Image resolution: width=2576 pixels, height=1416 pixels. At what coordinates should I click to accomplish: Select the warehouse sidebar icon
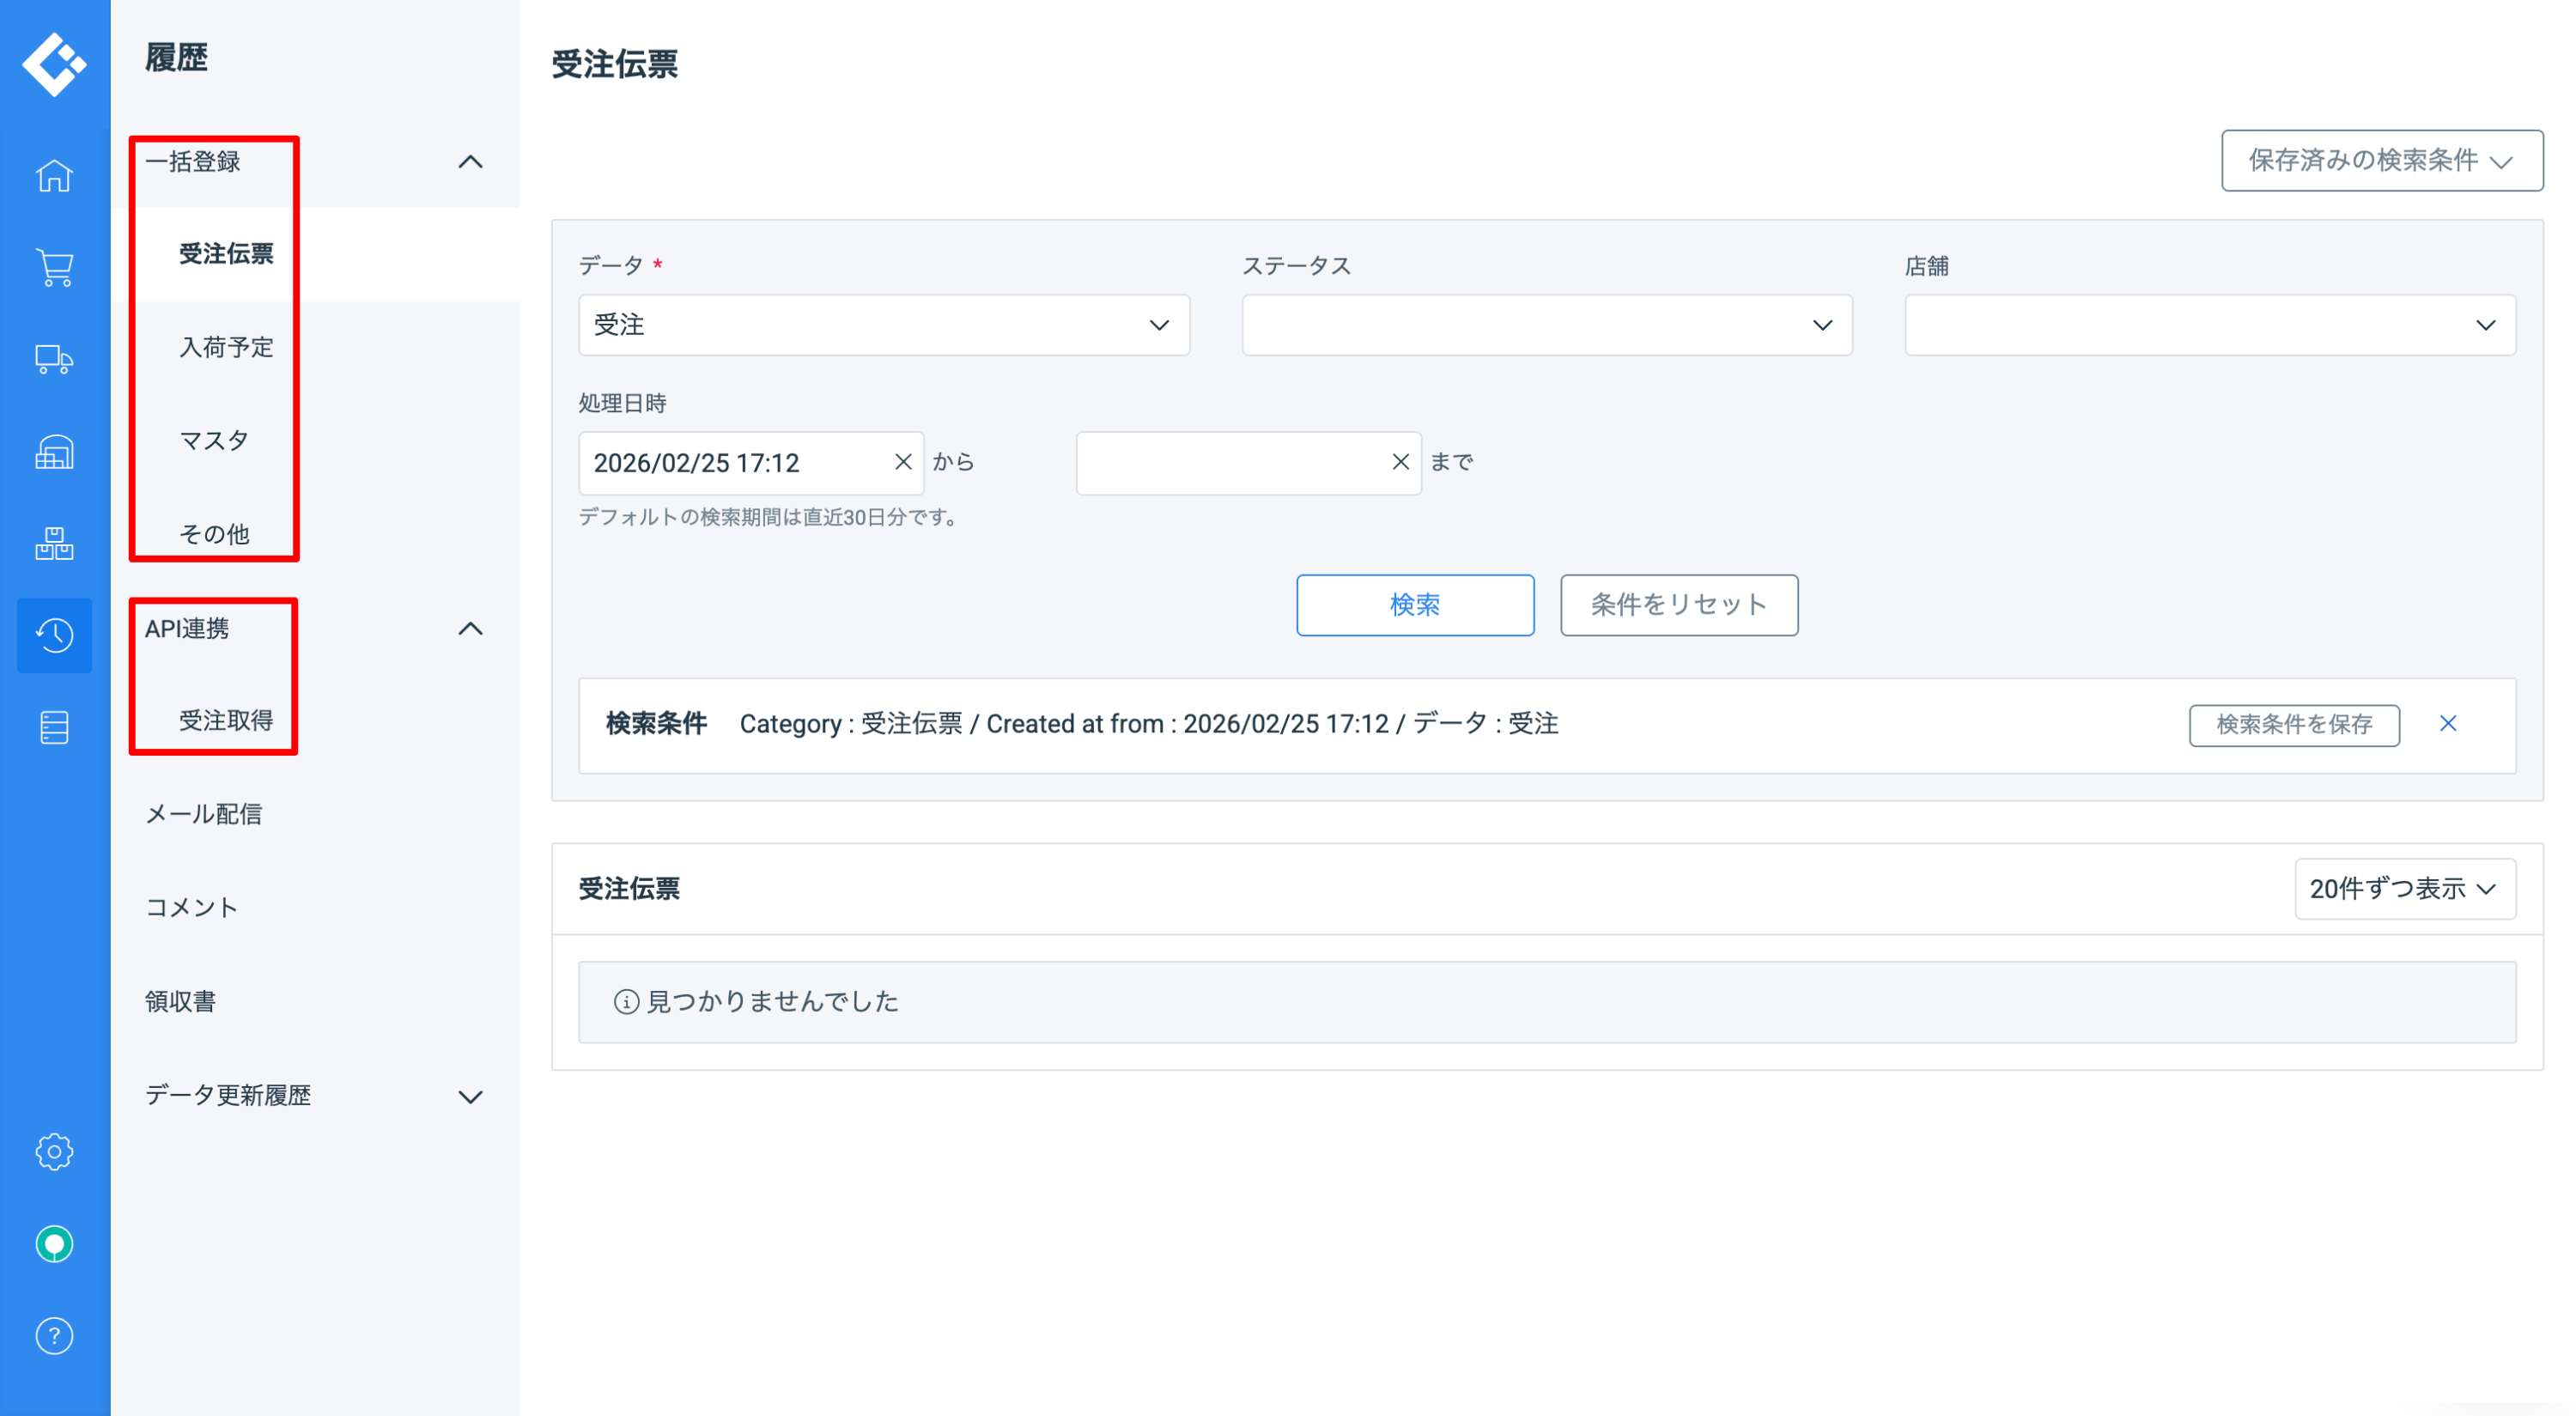[54, 452]
